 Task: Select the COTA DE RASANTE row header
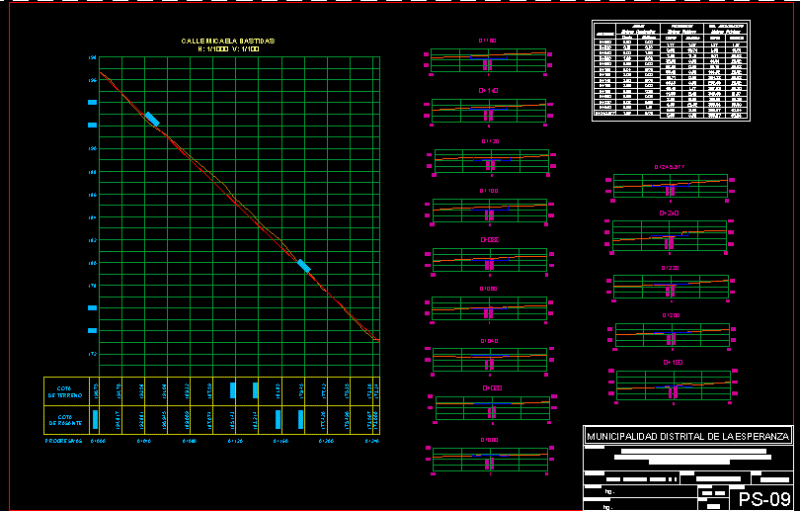(65, 420)
